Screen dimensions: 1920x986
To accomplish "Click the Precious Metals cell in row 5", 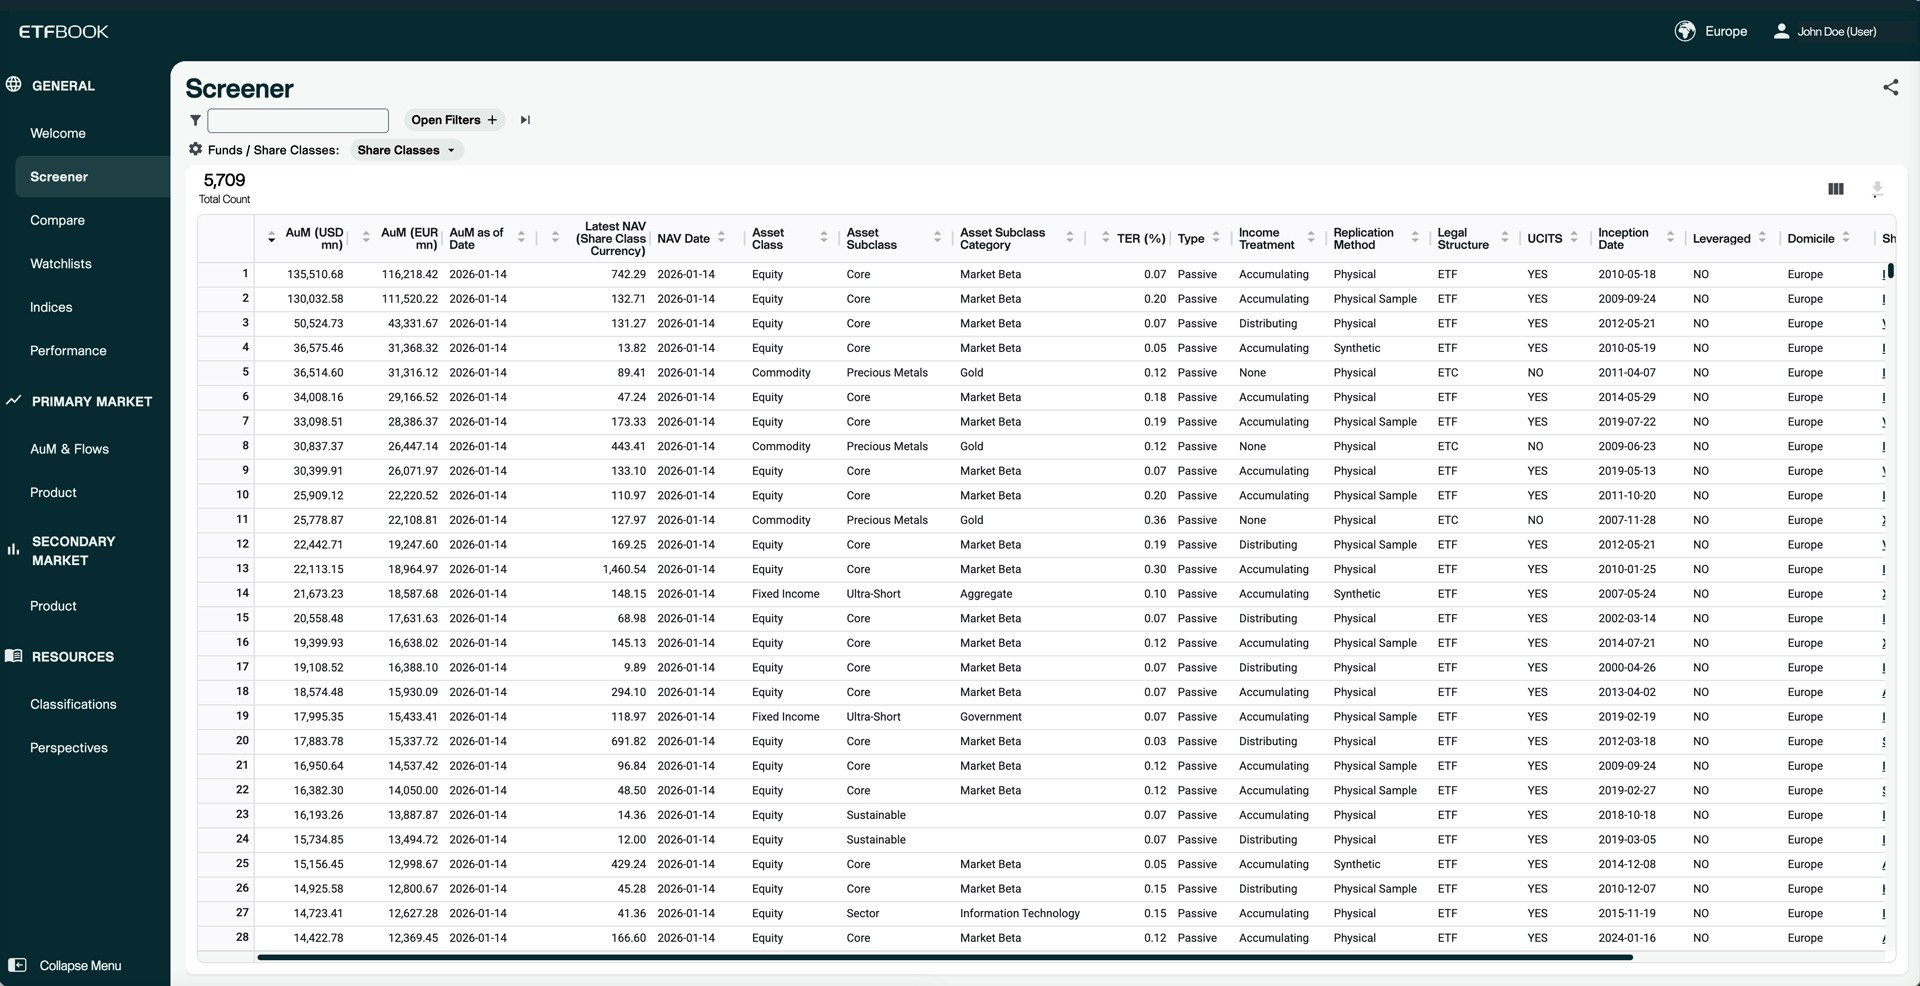I will click(x=887, y=373).
